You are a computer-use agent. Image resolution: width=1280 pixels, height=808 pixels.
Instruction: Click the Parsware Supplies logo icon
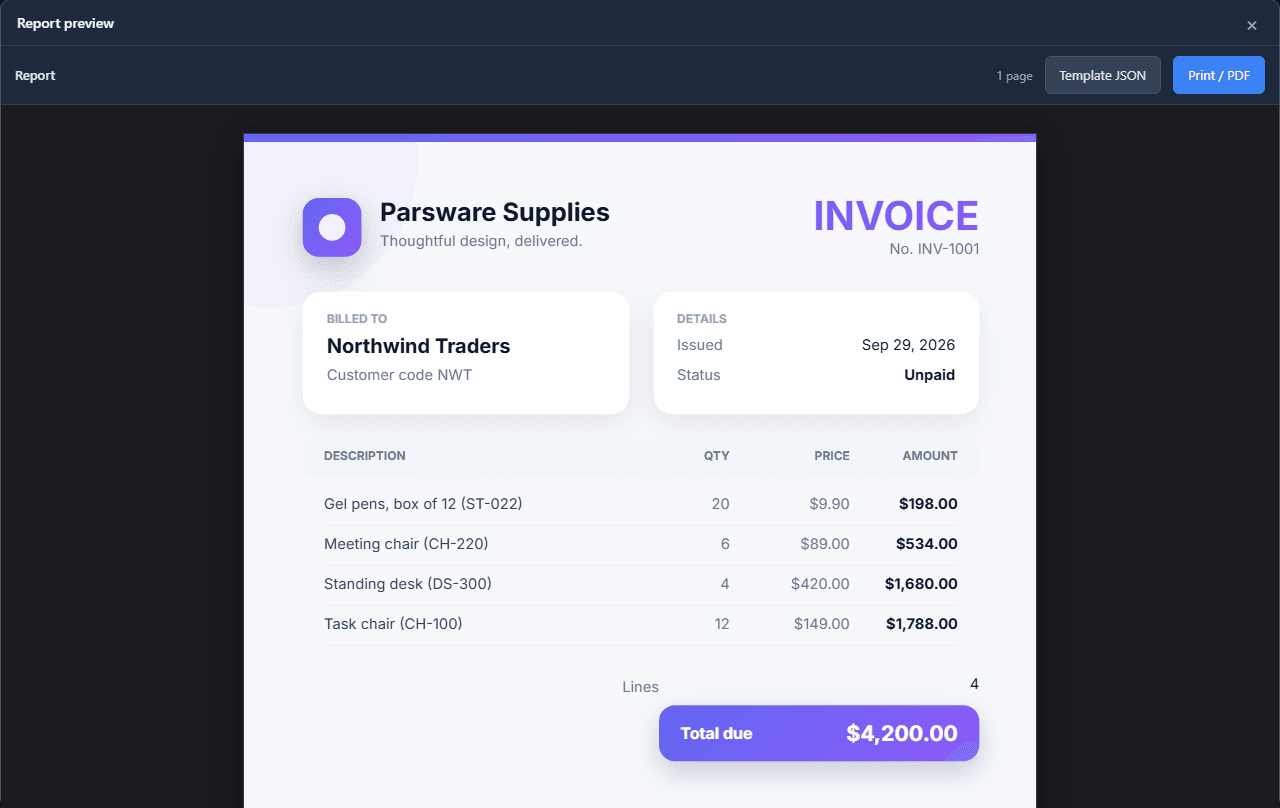(x=332, y=227)
